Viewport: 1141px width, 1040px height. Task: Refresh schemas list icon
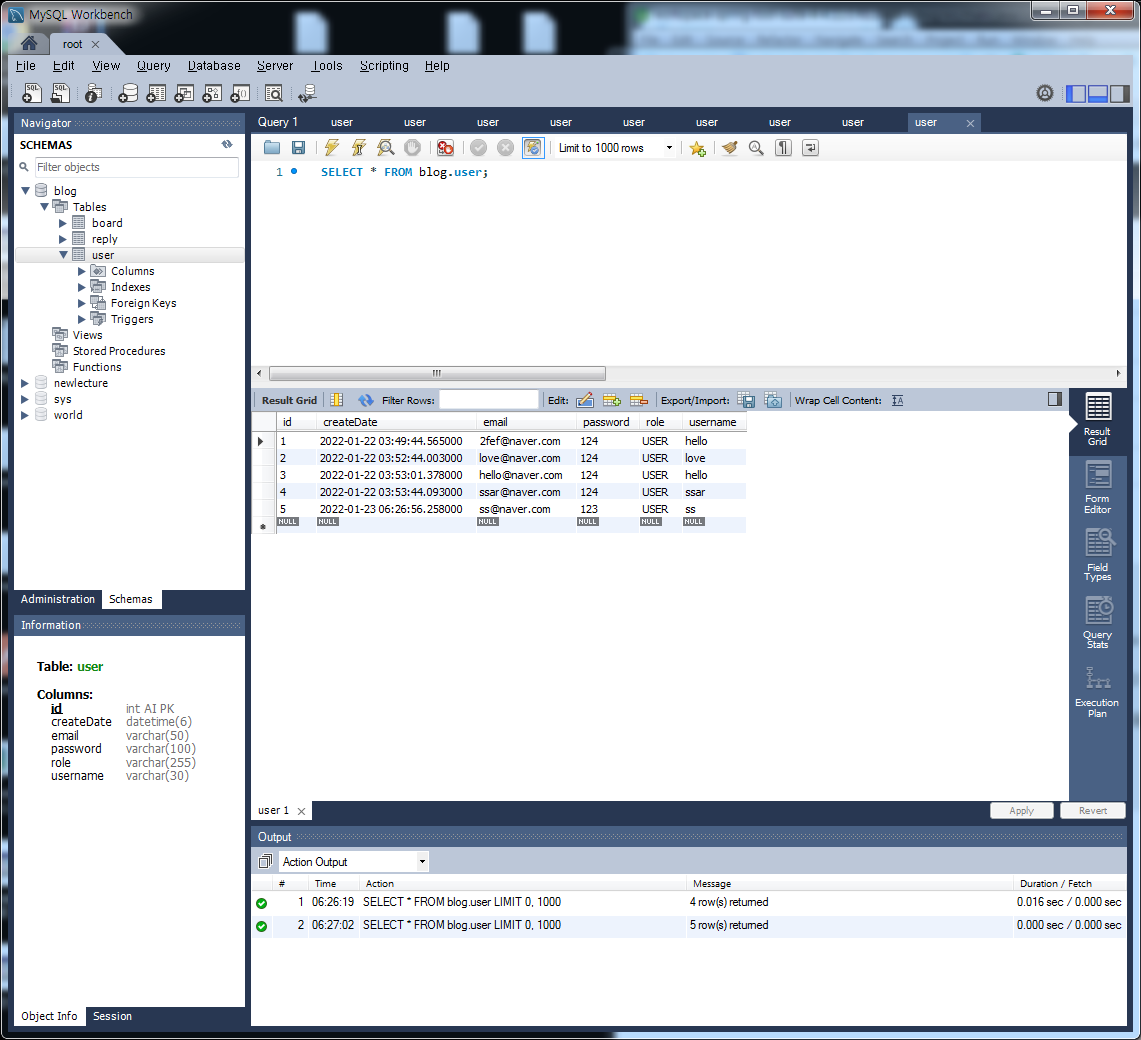pyautogui.click(x=227, y=145)
